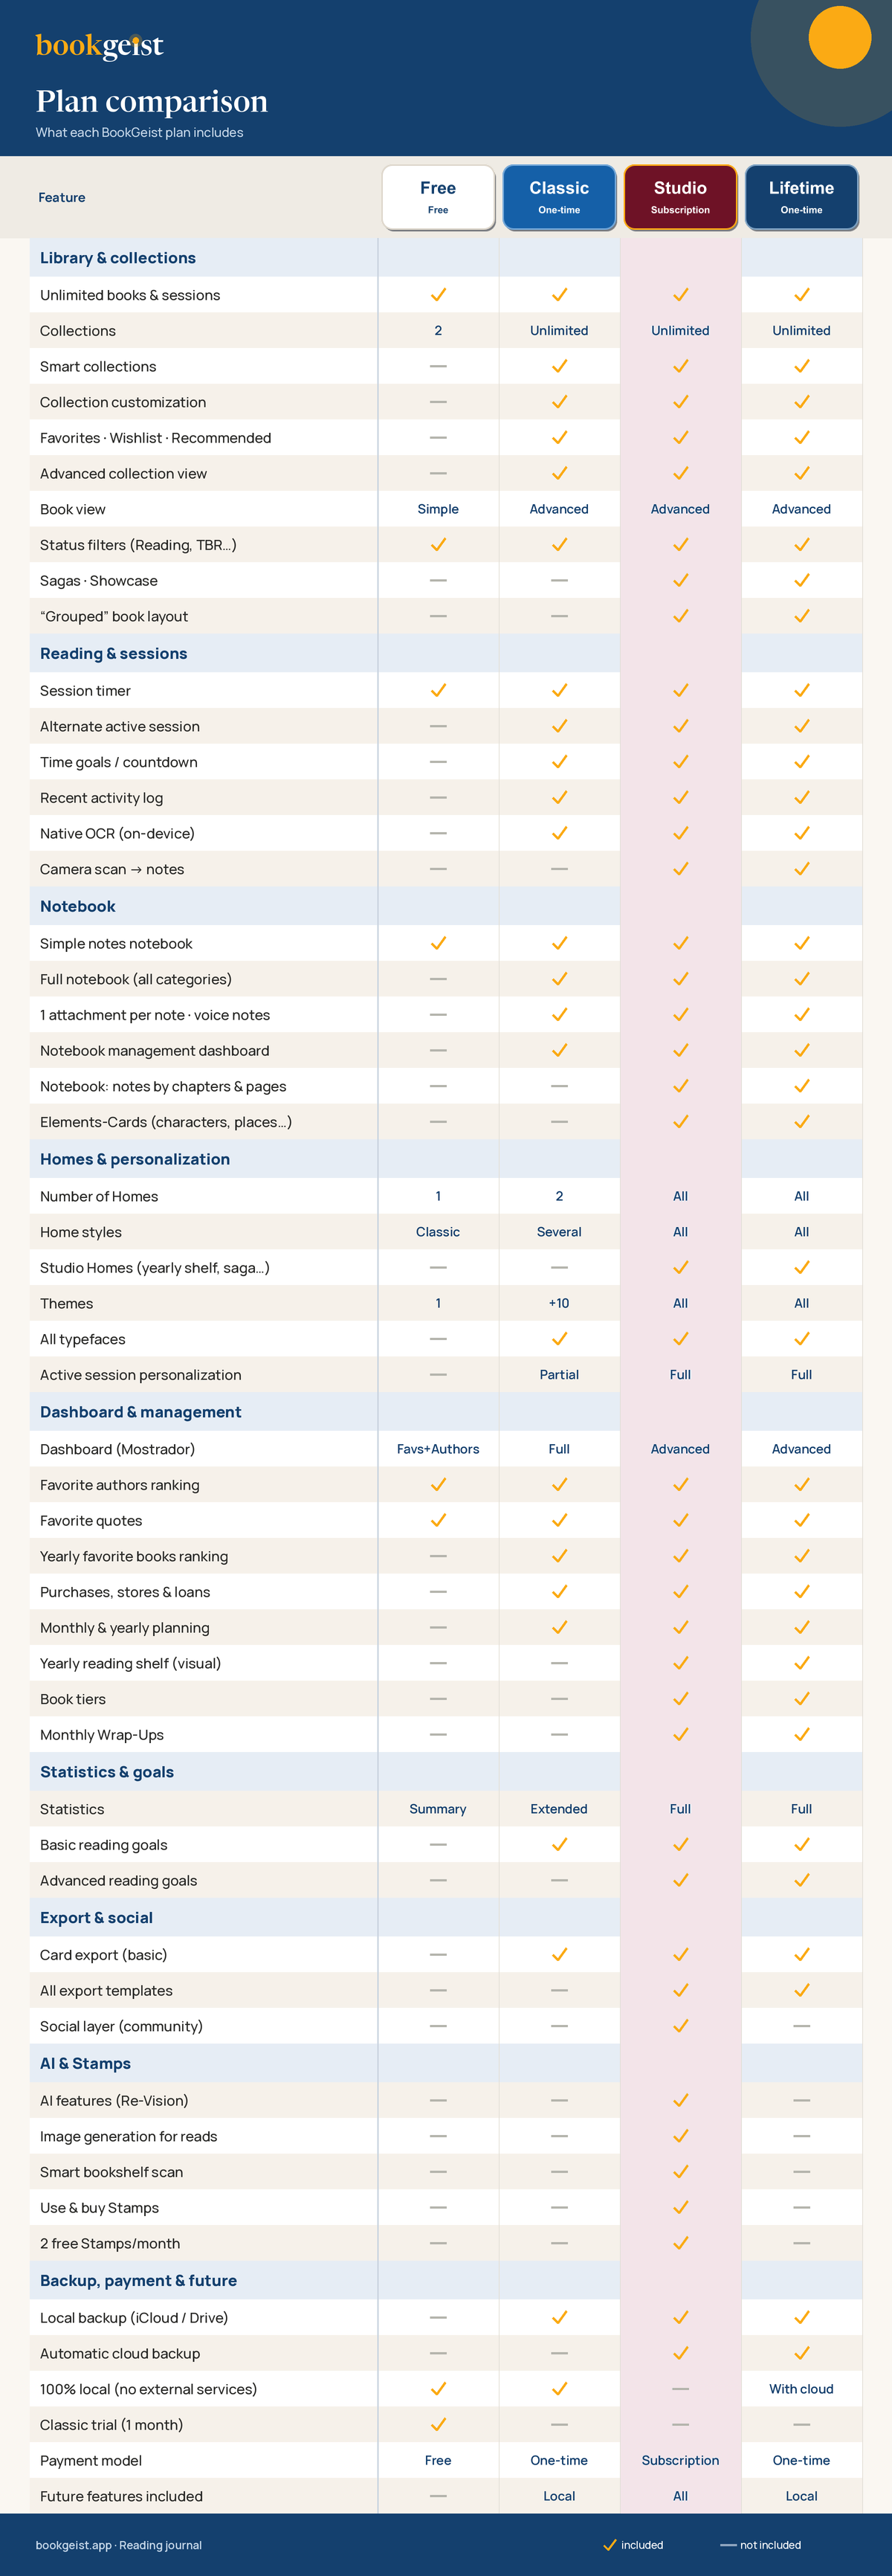892x2576 pixels.
Task: Click the Library & collections section header
Action: coord(118,257)
